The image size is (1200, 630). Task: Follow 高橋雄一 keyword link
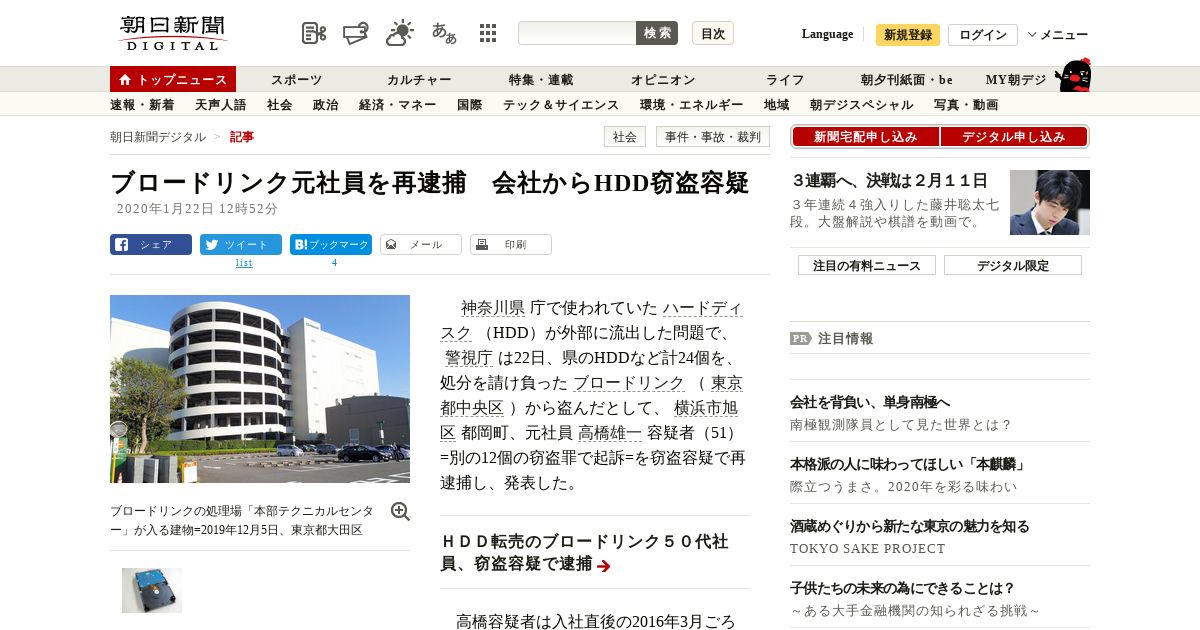point(610,433)
